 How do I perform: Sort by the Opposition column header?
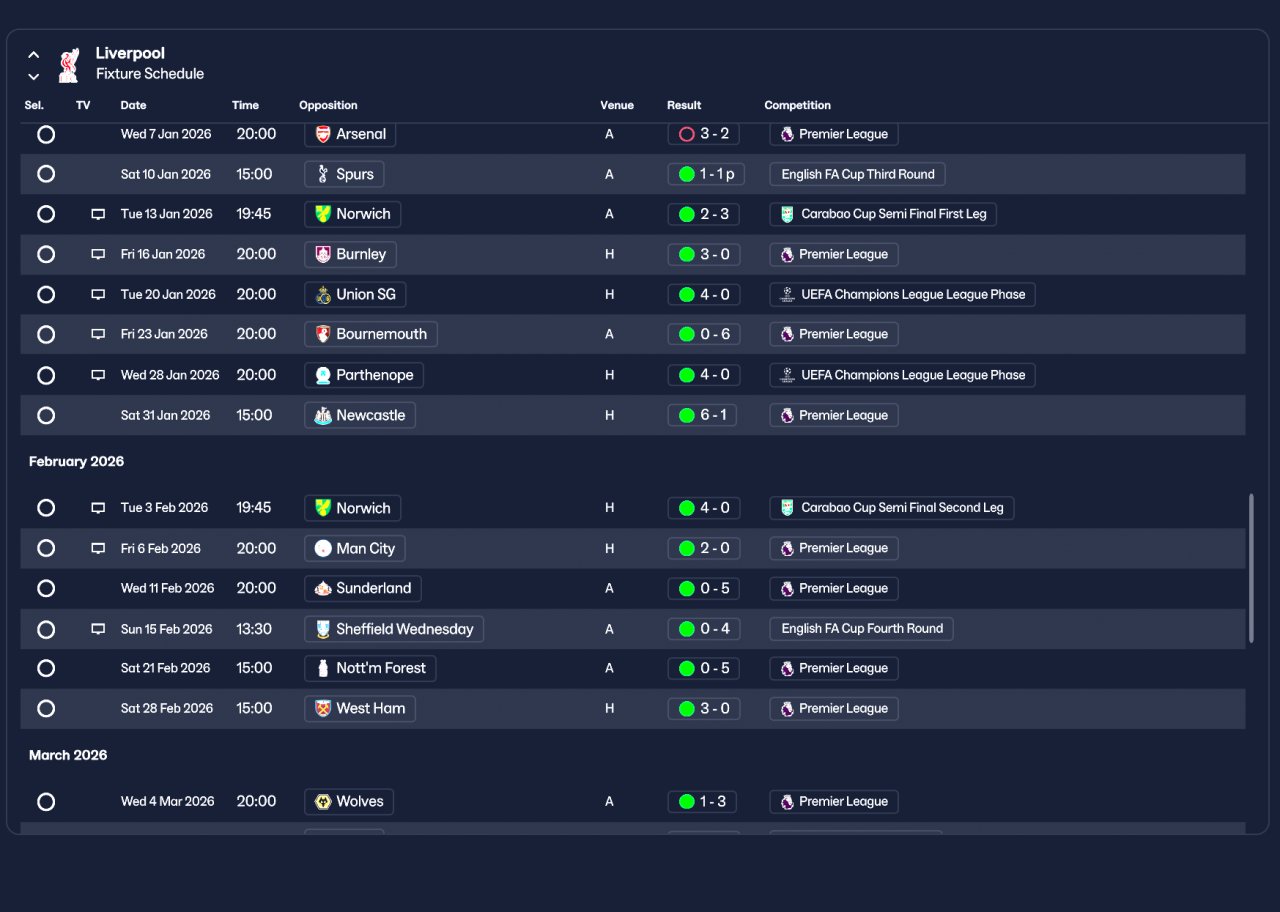click(x=328, y=105)
